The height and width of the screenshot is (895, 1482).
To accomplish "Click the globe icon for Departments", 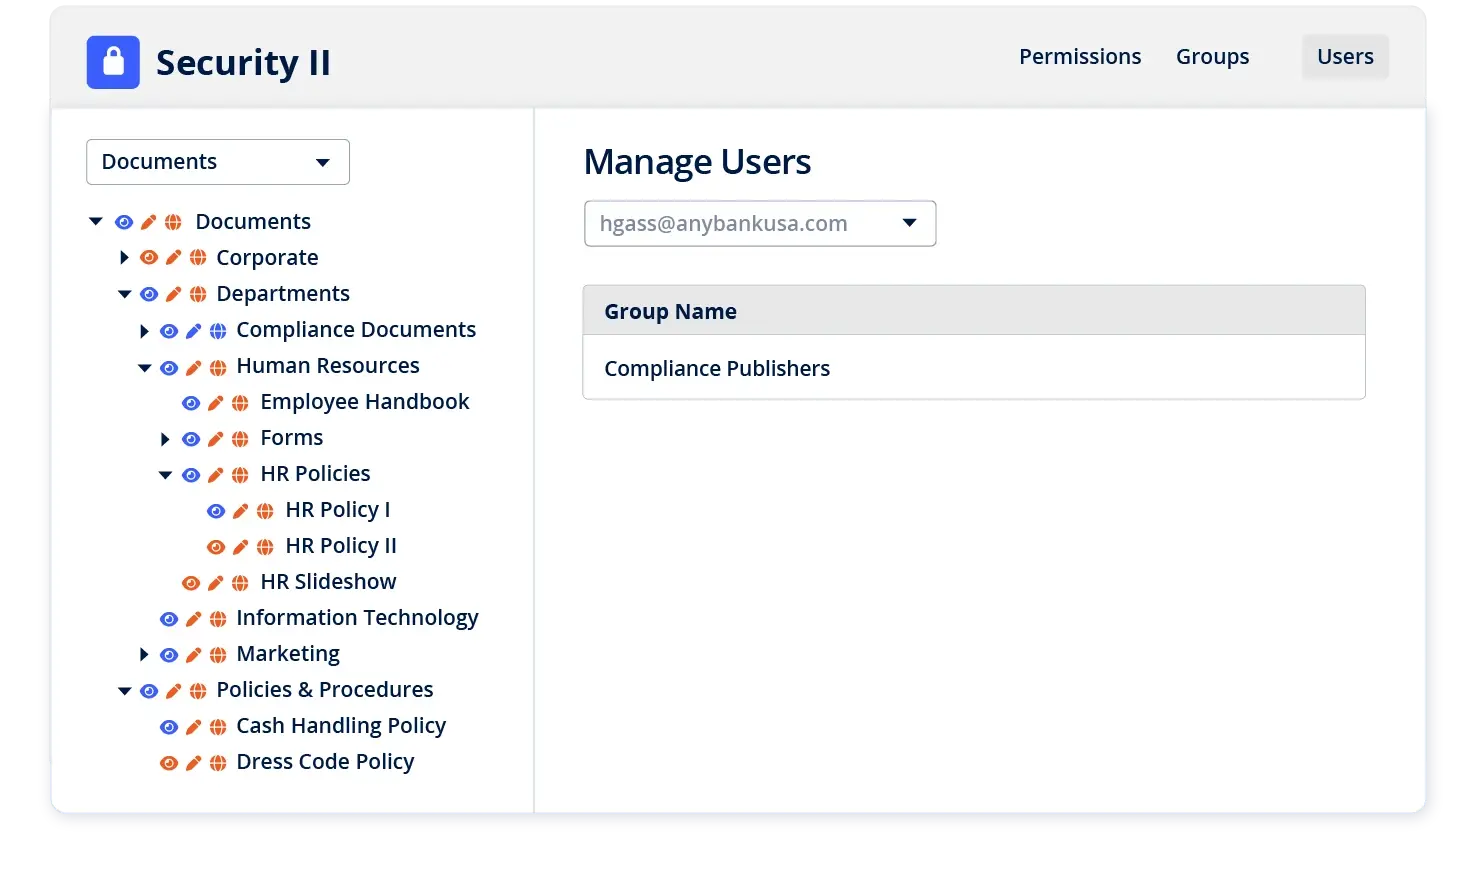I will point(196,293).
